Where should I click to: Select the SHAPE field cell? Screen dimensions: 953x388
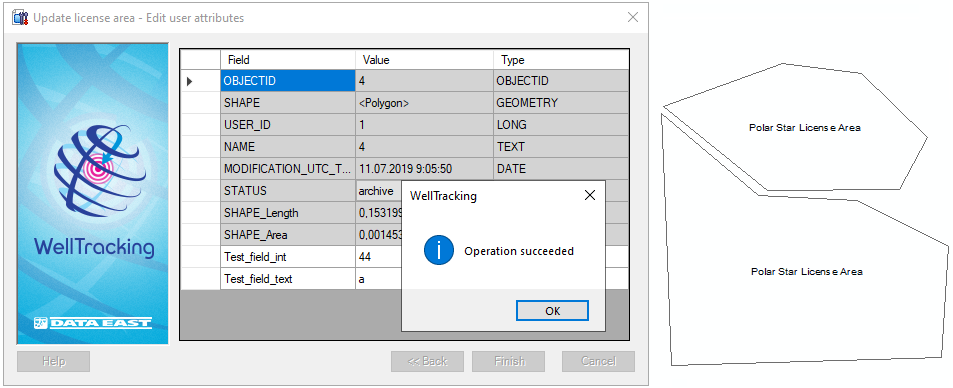pos(287,103)
